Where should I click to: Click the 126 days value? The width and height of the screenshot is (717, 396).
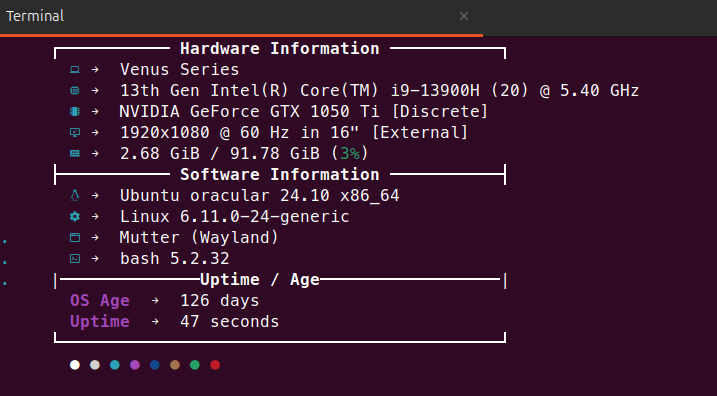pos(219,301)
